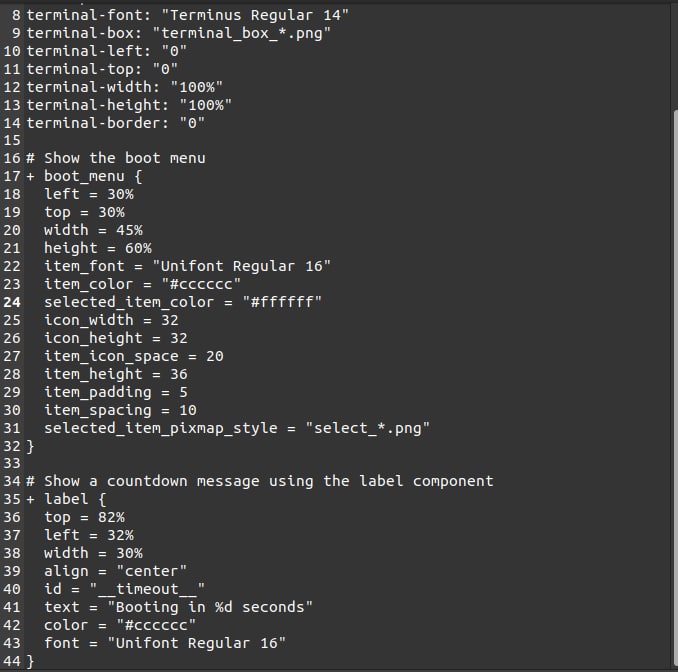Screen dimensions: 678x672
Task: Click the "#ffffff" selected item color value
Action: [x=282, y=302]
